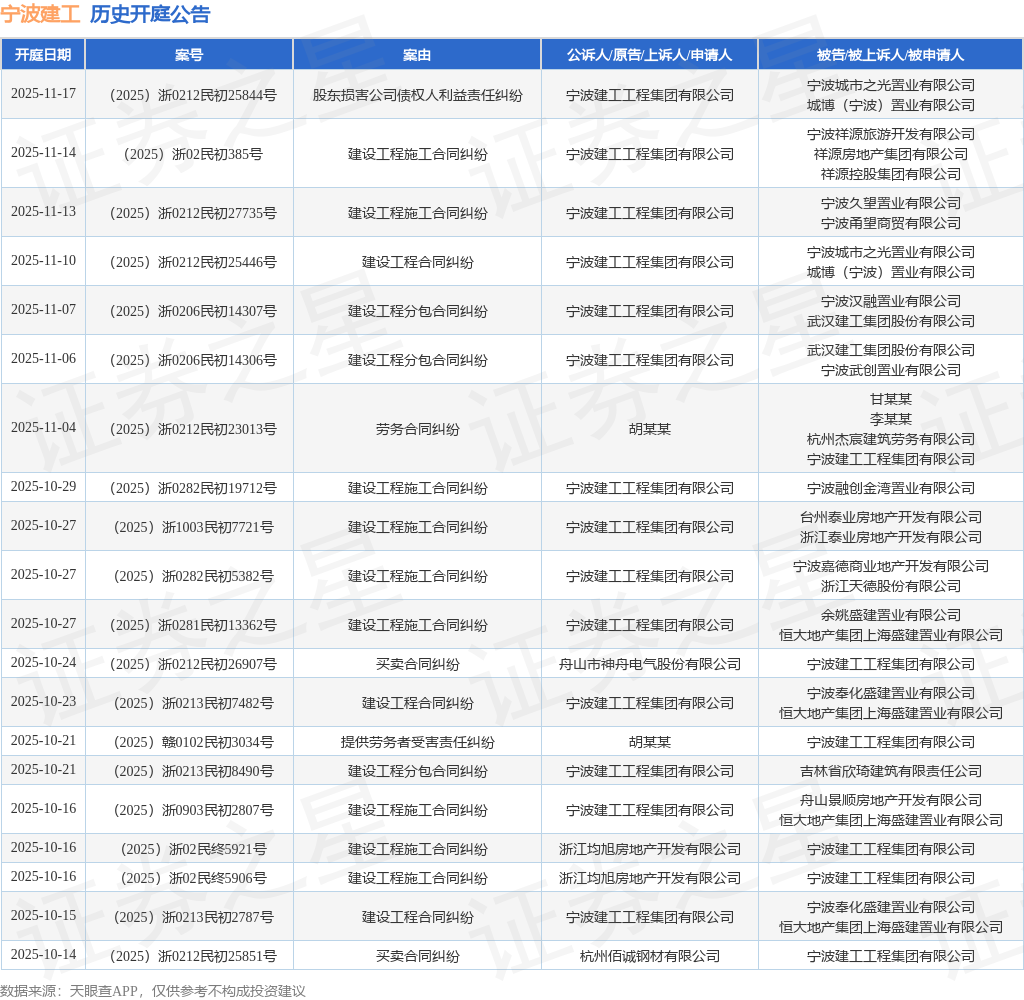Screen dimensions: 1024x1000
Task: Click defendant 宁波久望置业有限公司
Action: 891,203
